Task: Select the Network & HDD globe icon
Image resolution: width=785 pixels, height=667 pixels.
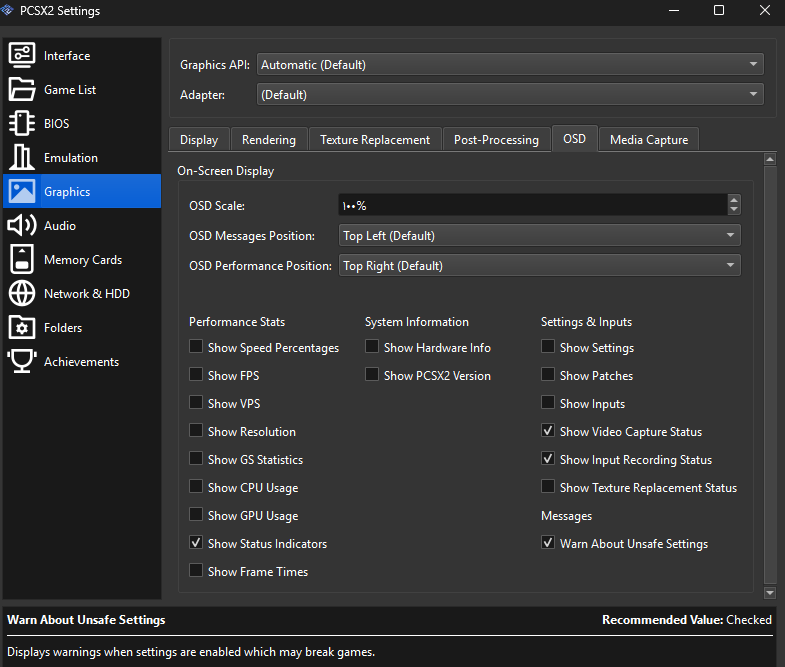Action: coord(22,293)
